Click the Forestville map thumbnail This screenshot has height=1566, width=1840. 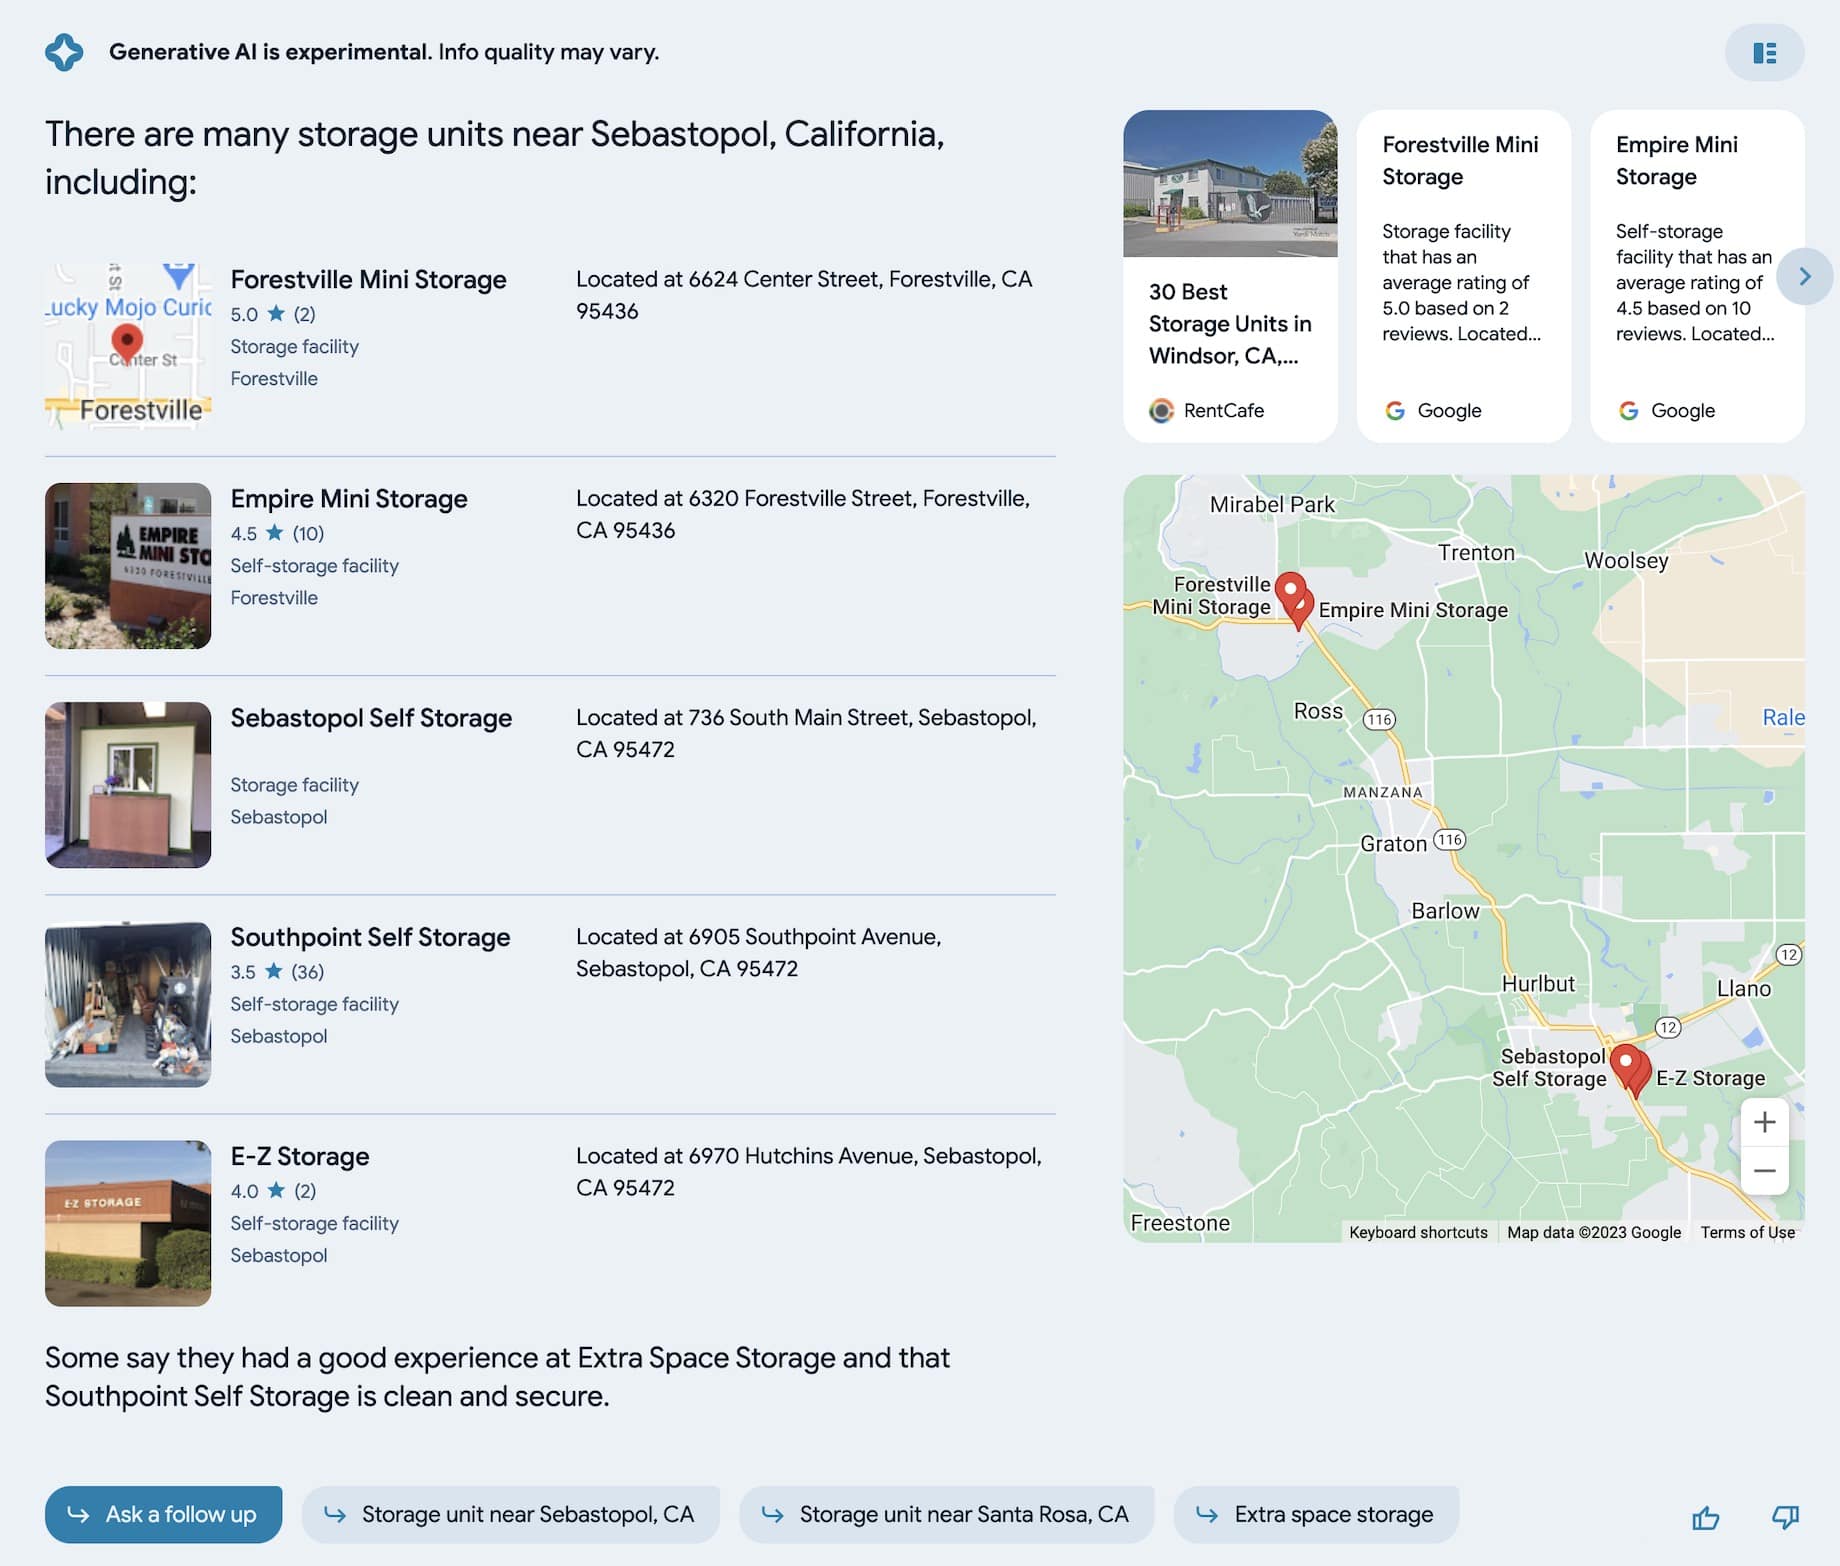coord(128,346)
